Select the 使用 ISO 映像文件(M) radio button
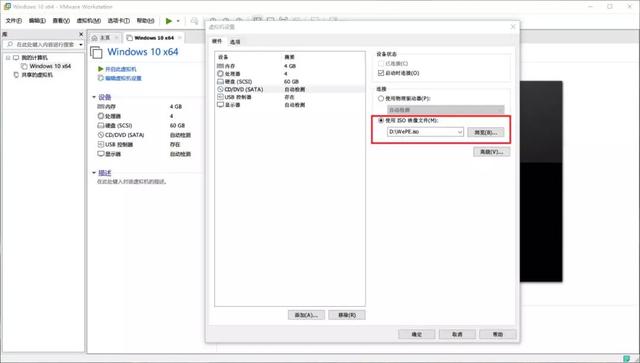Image resolution: width=640 pixels, height=363 pixels. 381,120
